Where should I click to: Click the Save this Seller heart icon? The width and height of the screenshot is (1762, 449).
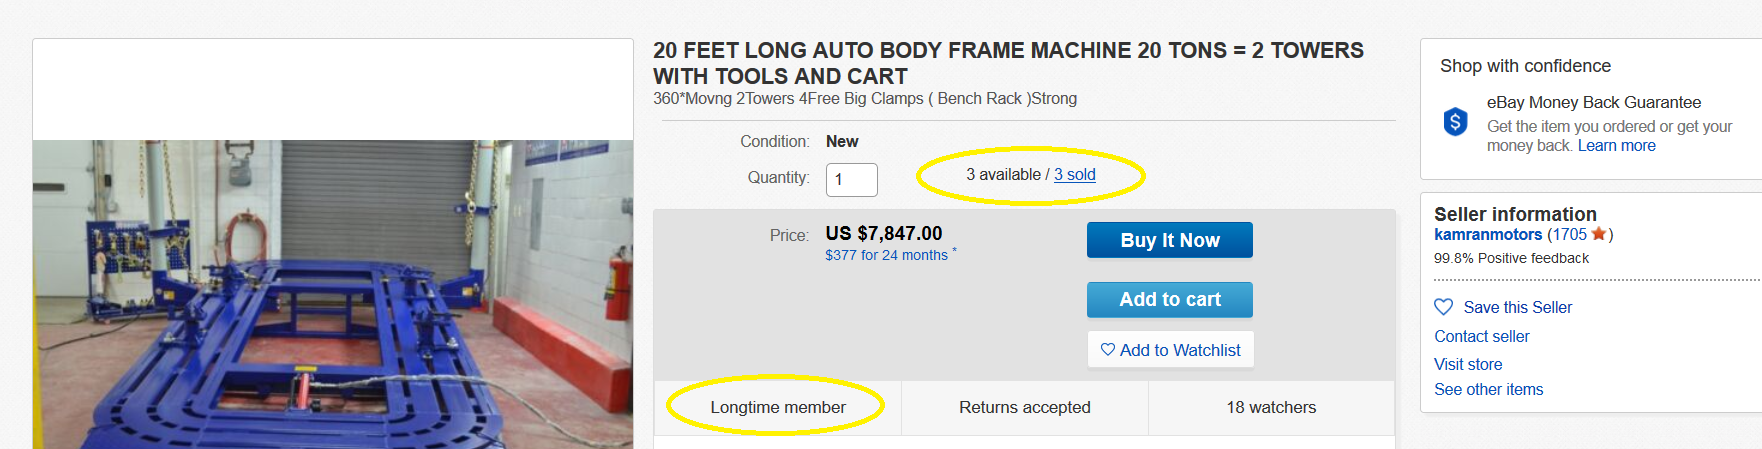1444,307
